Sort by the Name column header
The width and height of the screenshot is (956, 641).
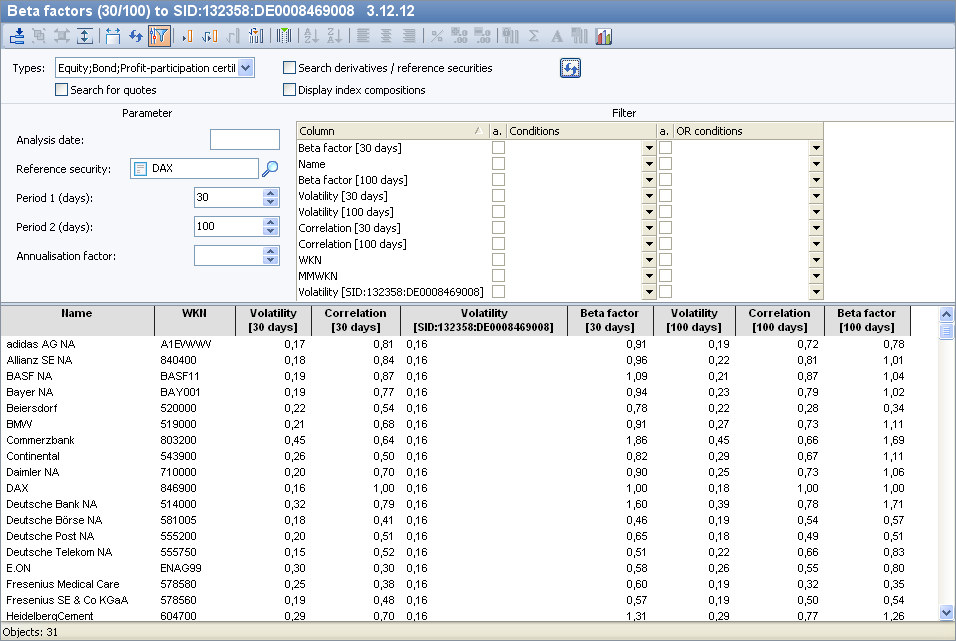pos(77,320)
